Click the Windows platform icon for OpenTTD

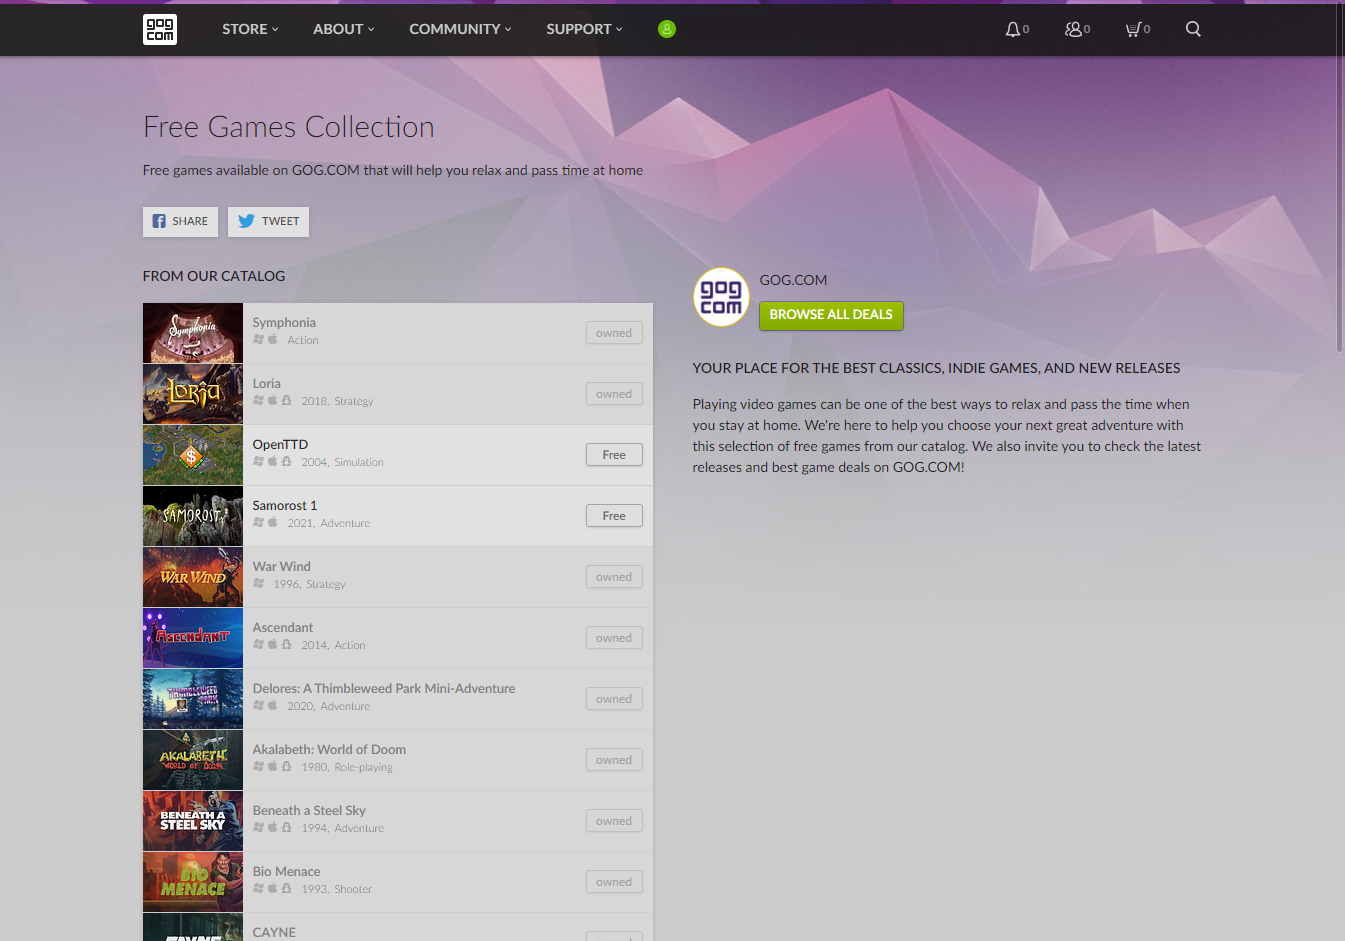point(258,461)
